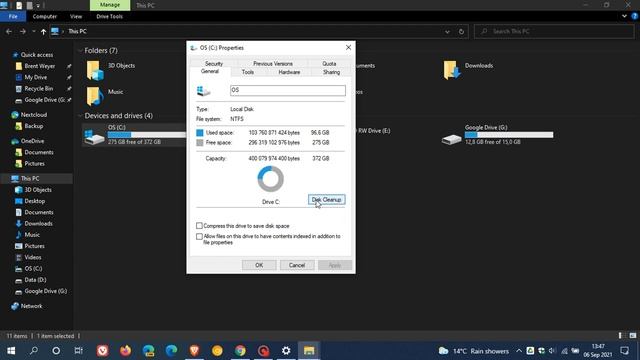Image resolution: width=640 pixels, height=360 pixels.
Task: Select OneDrive in navigation pane
Action: [x=32, y=141]
